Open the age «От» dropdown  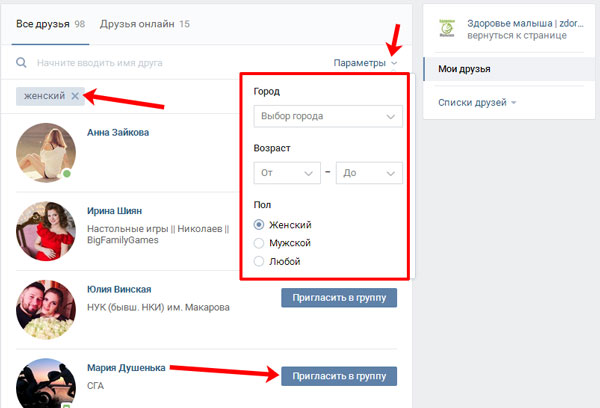click(286, 173)
